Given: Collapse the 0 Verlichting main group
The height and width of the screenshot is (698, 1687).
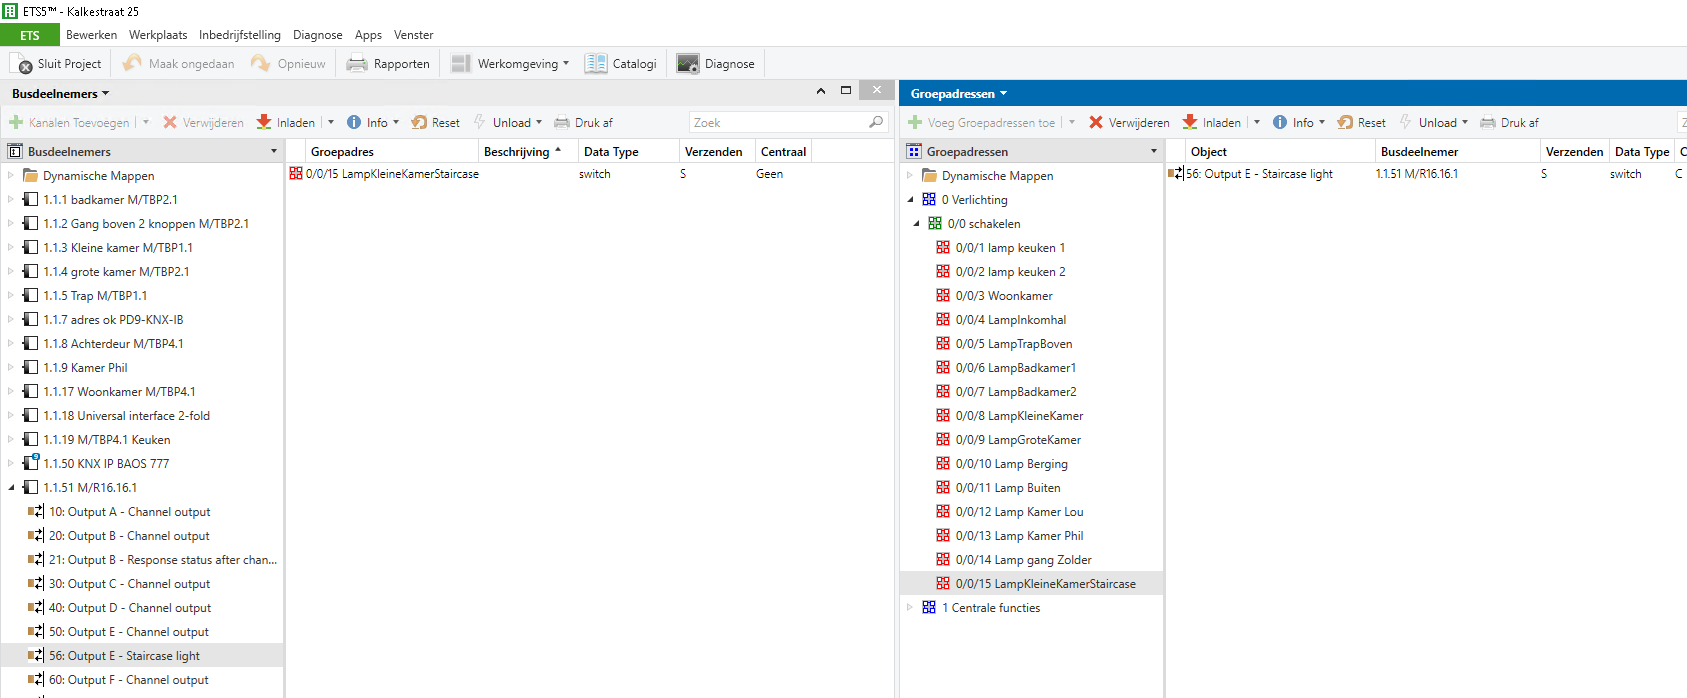Looking at the screenshot, I should (x=910, y=200).
